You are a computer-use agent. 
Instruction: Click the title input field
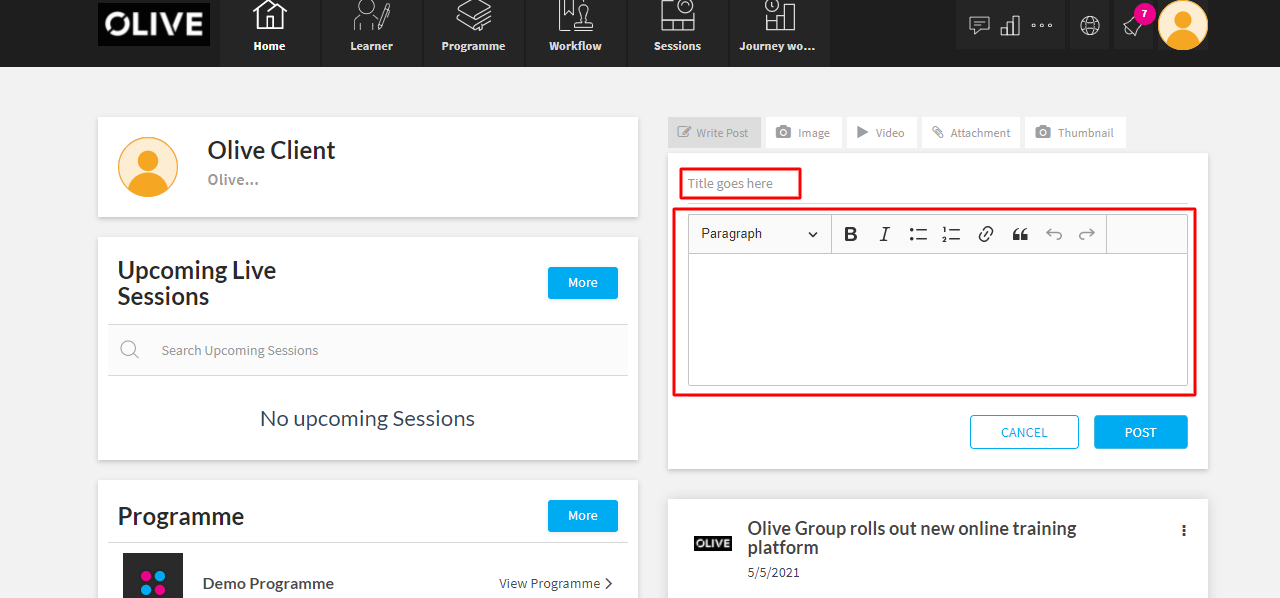740,183
